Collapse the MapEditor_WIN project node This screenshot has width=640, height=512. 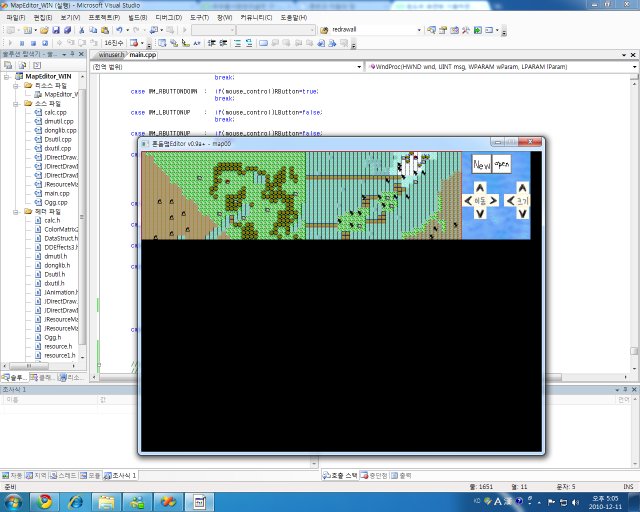point(7,76)
